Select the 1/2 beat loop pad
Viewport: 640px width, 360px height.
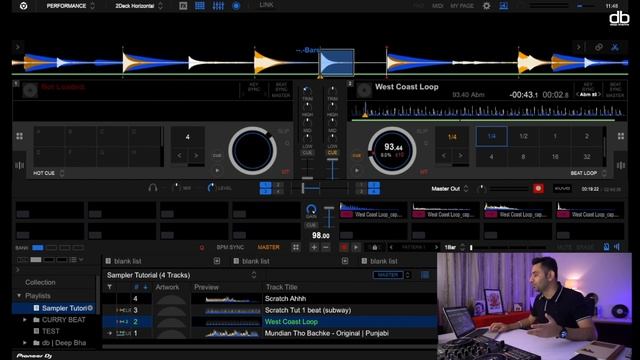523,136
